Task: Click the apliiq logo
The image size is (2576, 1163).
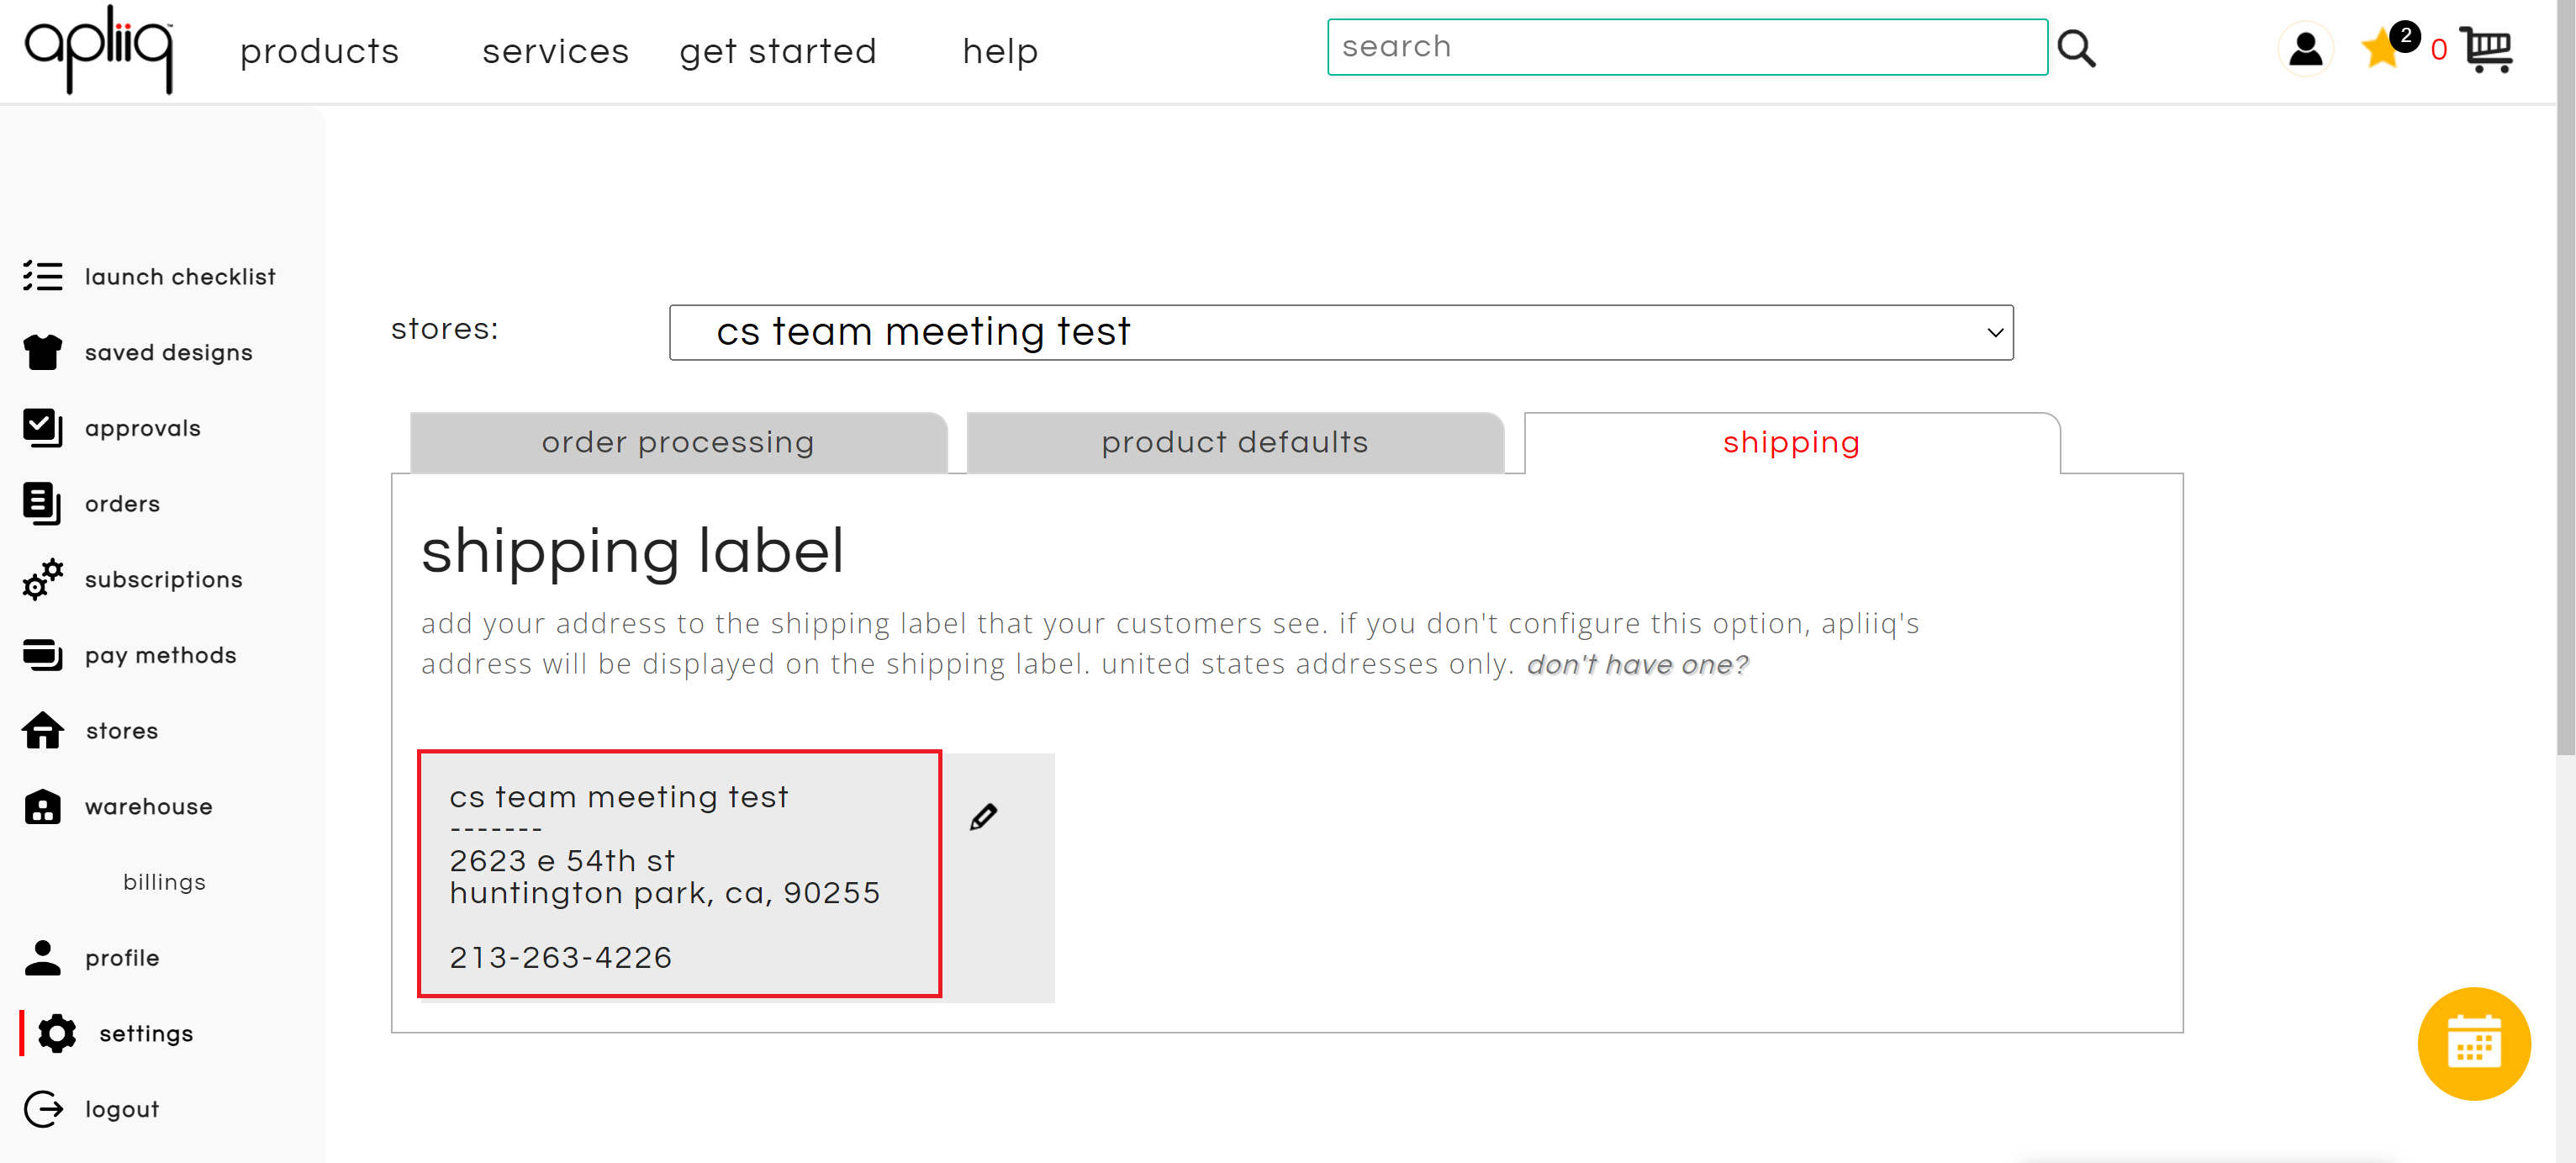Action: click(x=99, y=48)
